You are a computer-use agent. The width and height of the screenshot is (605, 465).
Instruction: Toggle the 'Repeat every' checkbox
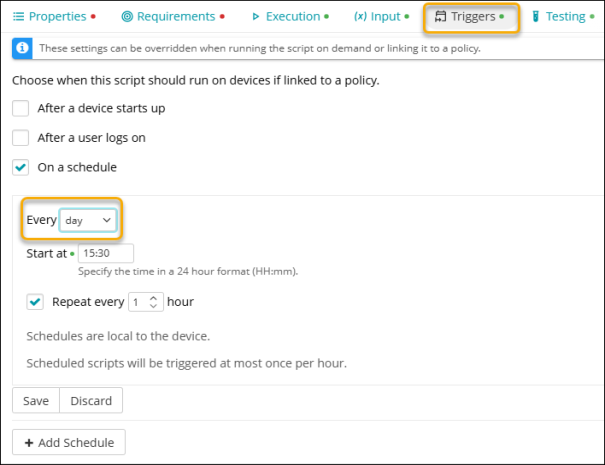tap(36, 301)
